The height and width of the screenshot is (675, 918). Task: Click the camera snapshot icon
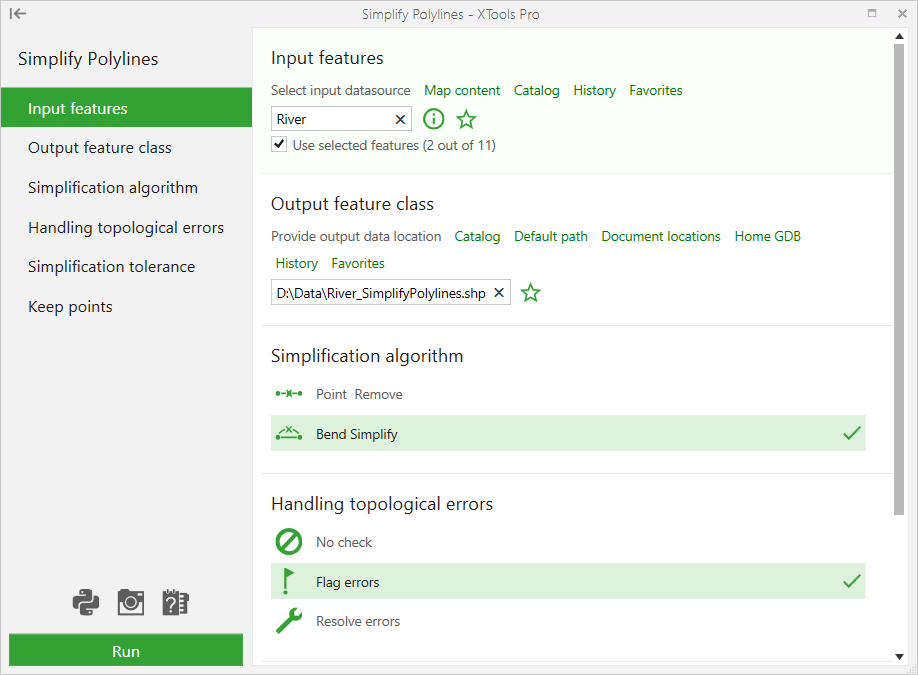point(131,602)
